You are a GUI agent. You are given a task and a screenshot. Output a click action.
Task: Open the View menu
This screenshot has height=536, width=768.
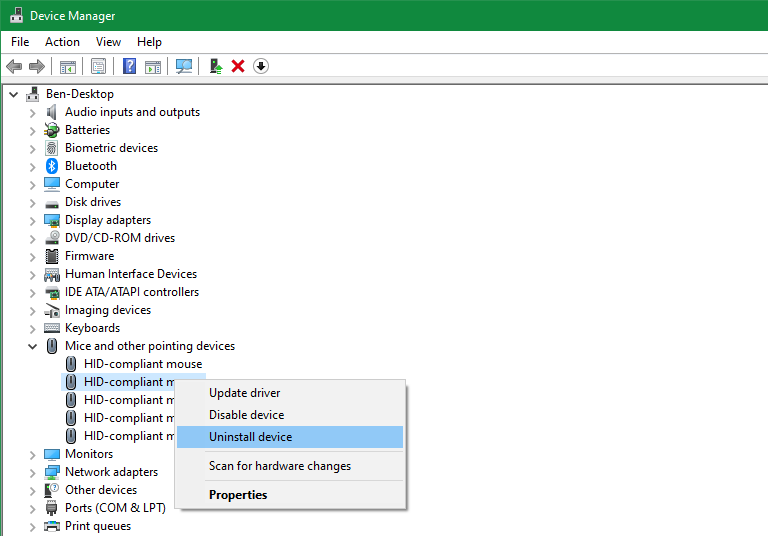(x=108, y=42)
